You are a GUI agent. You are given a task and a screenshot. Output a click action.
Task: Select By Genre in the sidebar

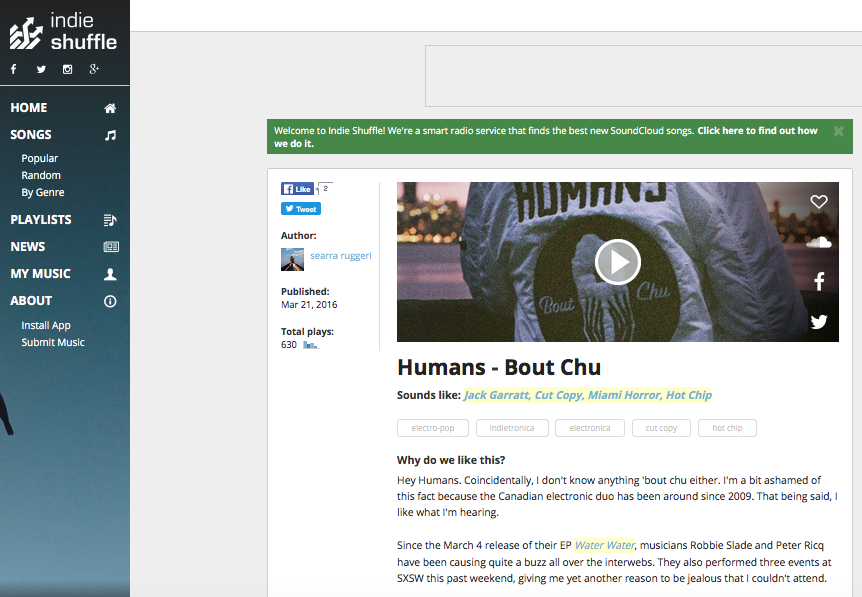point(44,192)
